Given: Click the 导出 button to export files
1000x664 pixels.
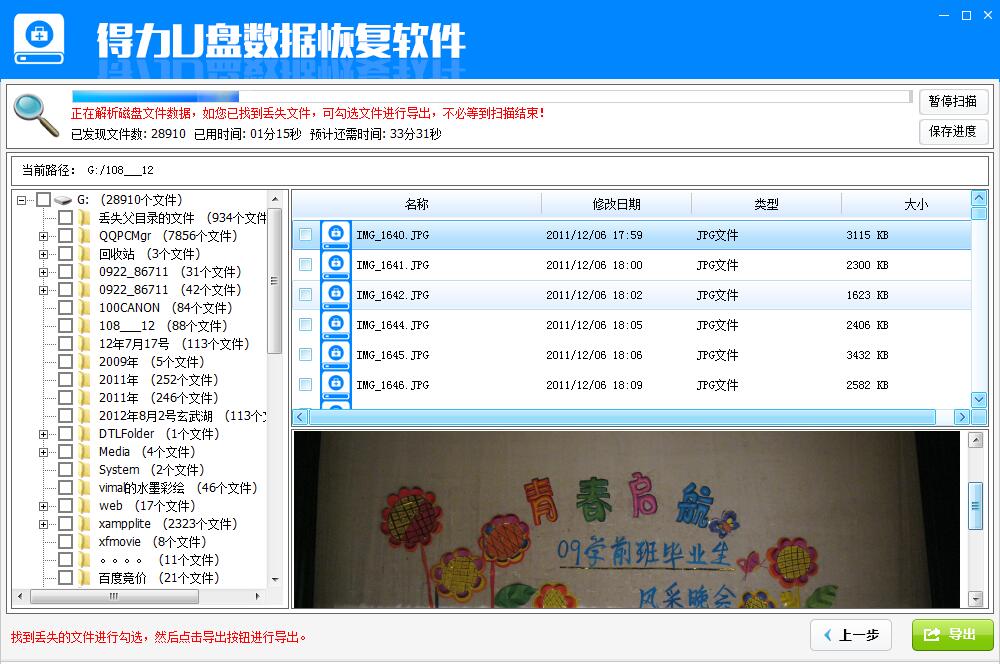Looking at the screenshot, I should (x=950, y=634).
